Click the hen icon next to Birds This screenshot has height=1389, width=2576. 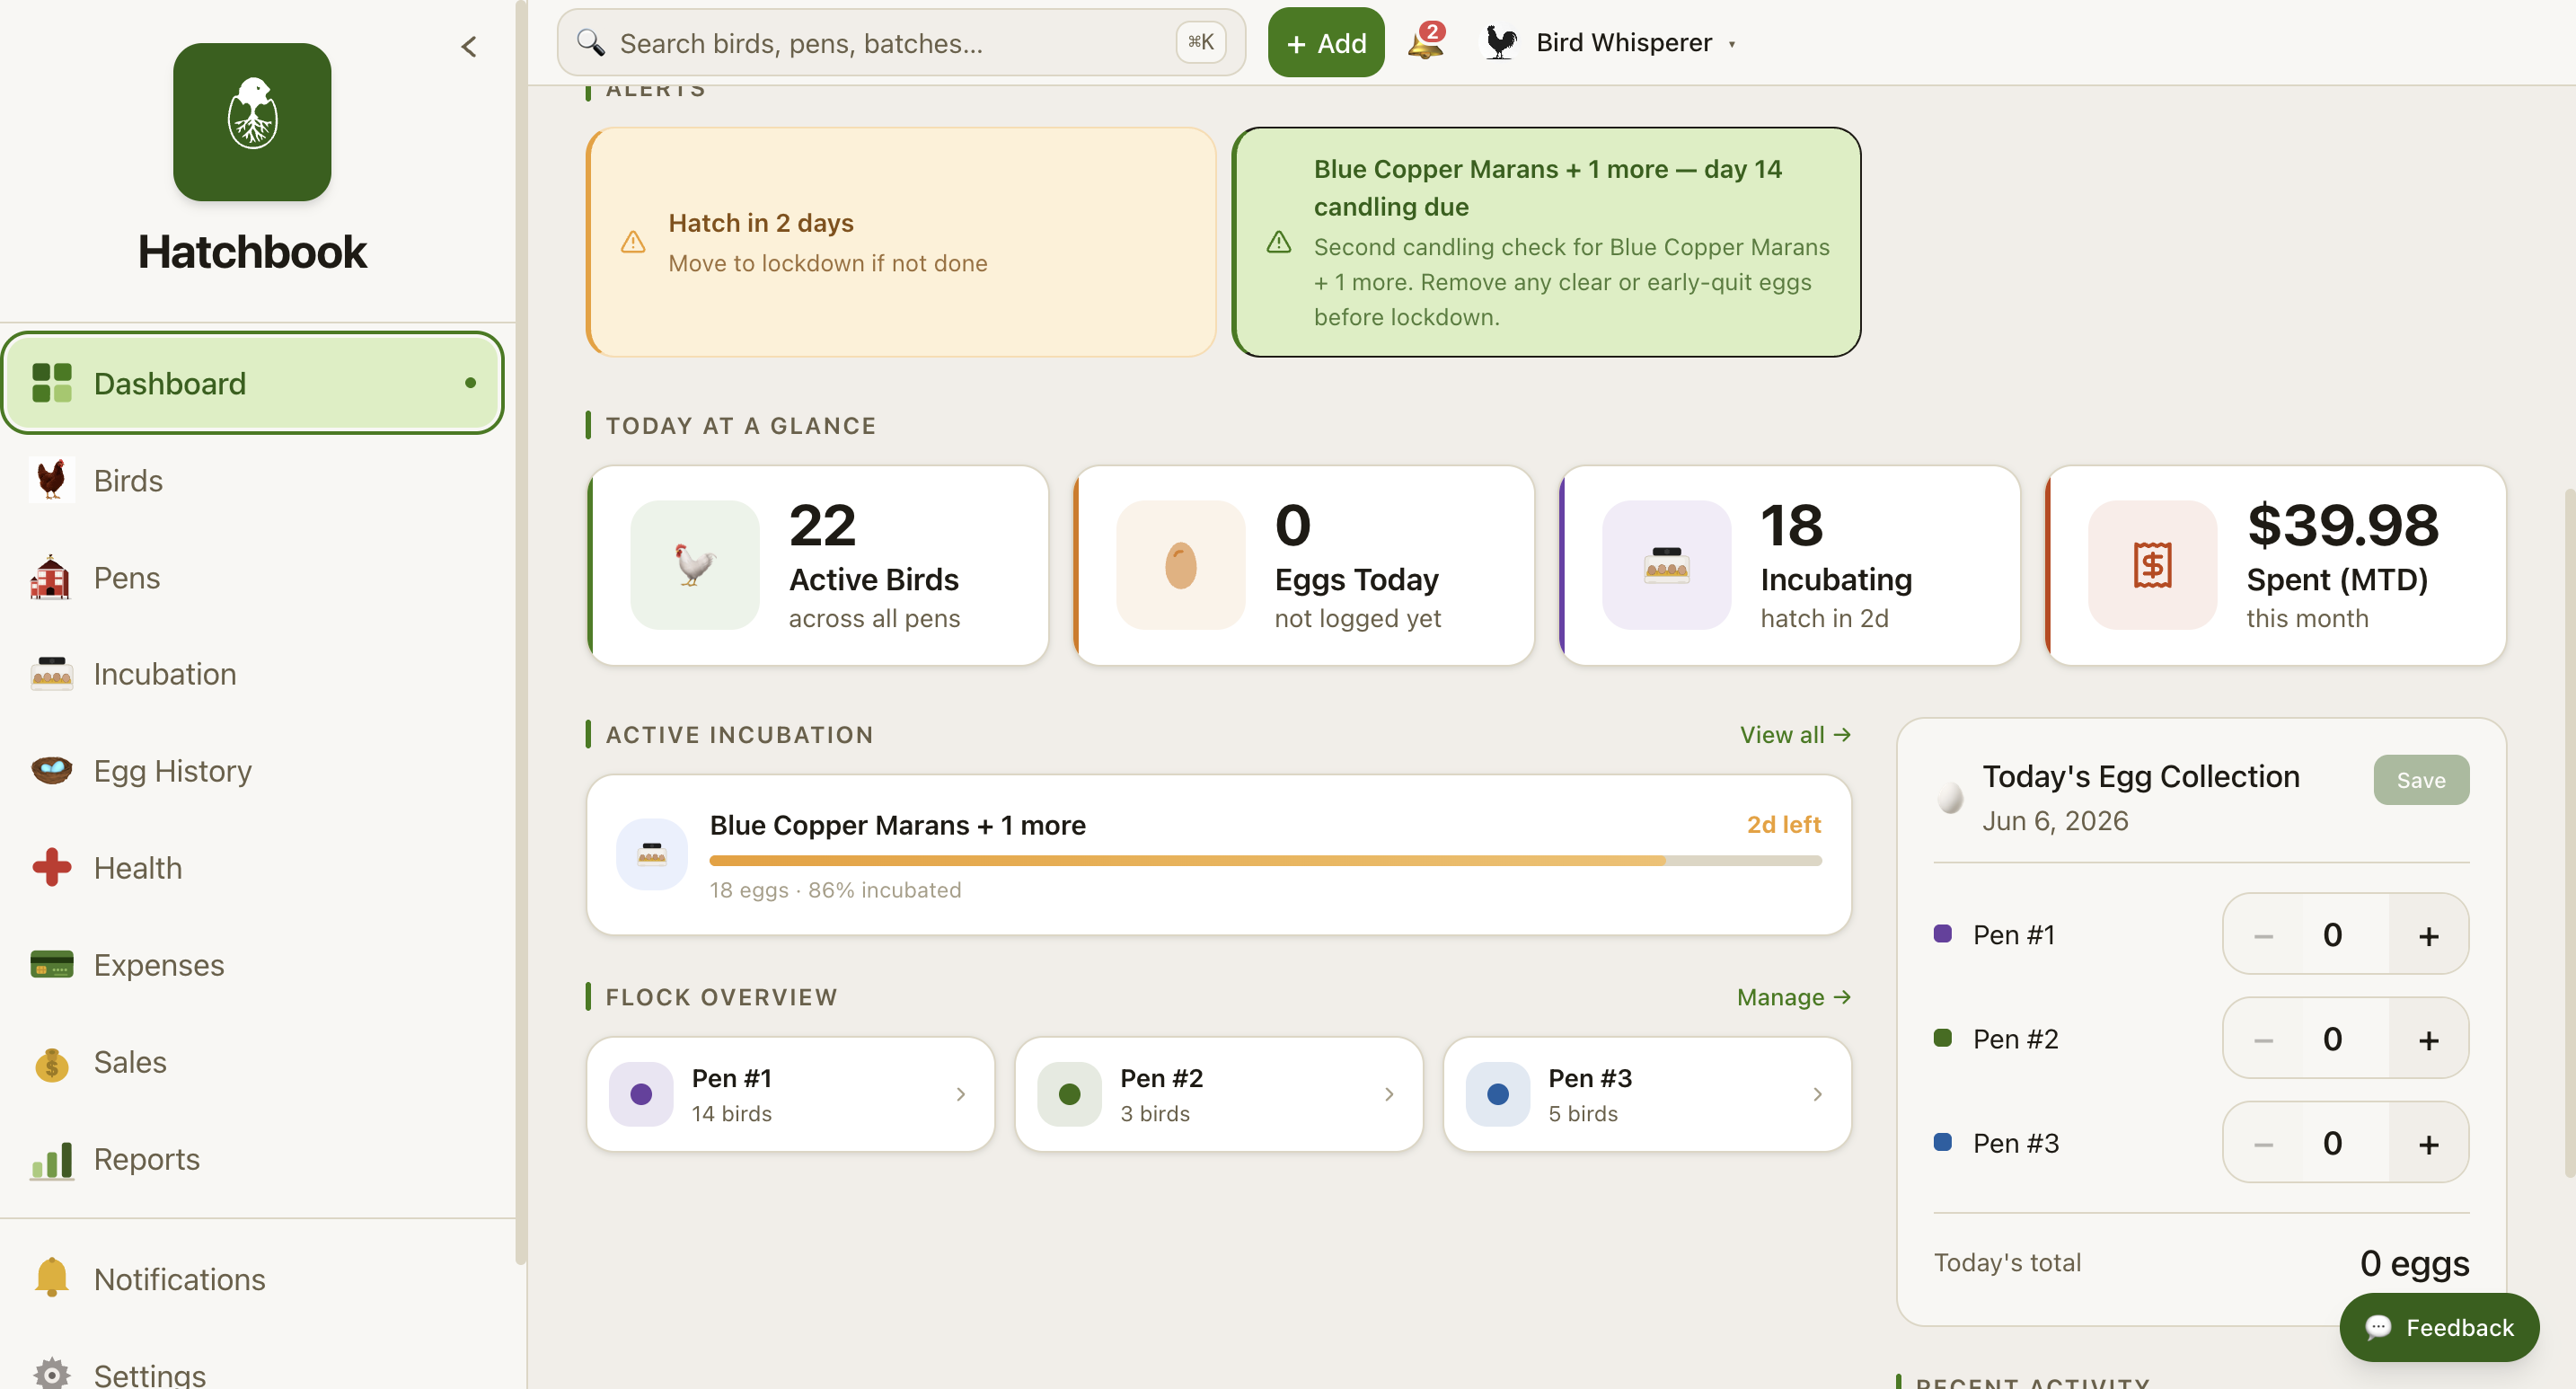[x=51, y=480]
